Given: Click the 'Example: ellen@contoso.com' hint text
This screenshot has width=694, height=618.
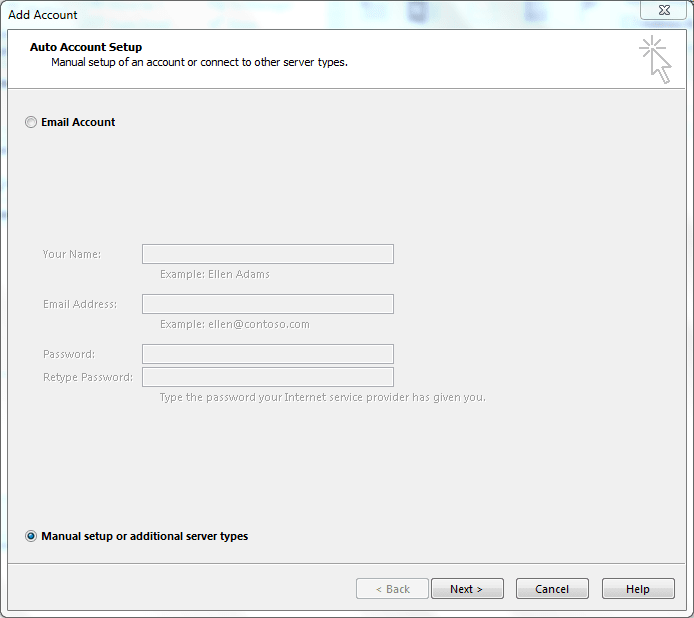Looking at the screenshot, I should point(235,324).
